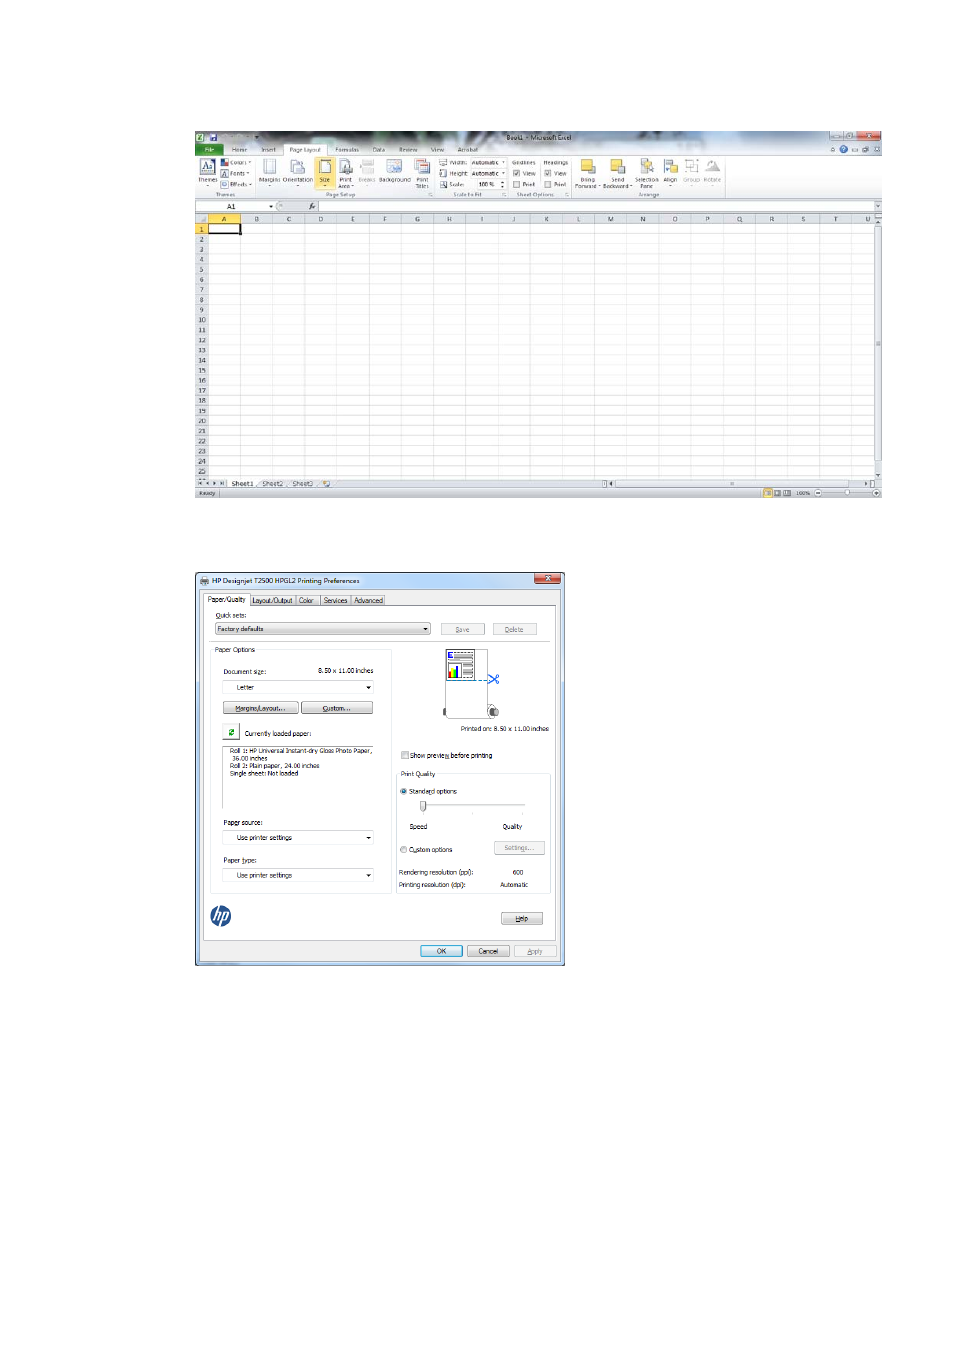Click the Apply button in HP dialog
The height and width of the screenshot is (1350, 954).
(535, 951)
